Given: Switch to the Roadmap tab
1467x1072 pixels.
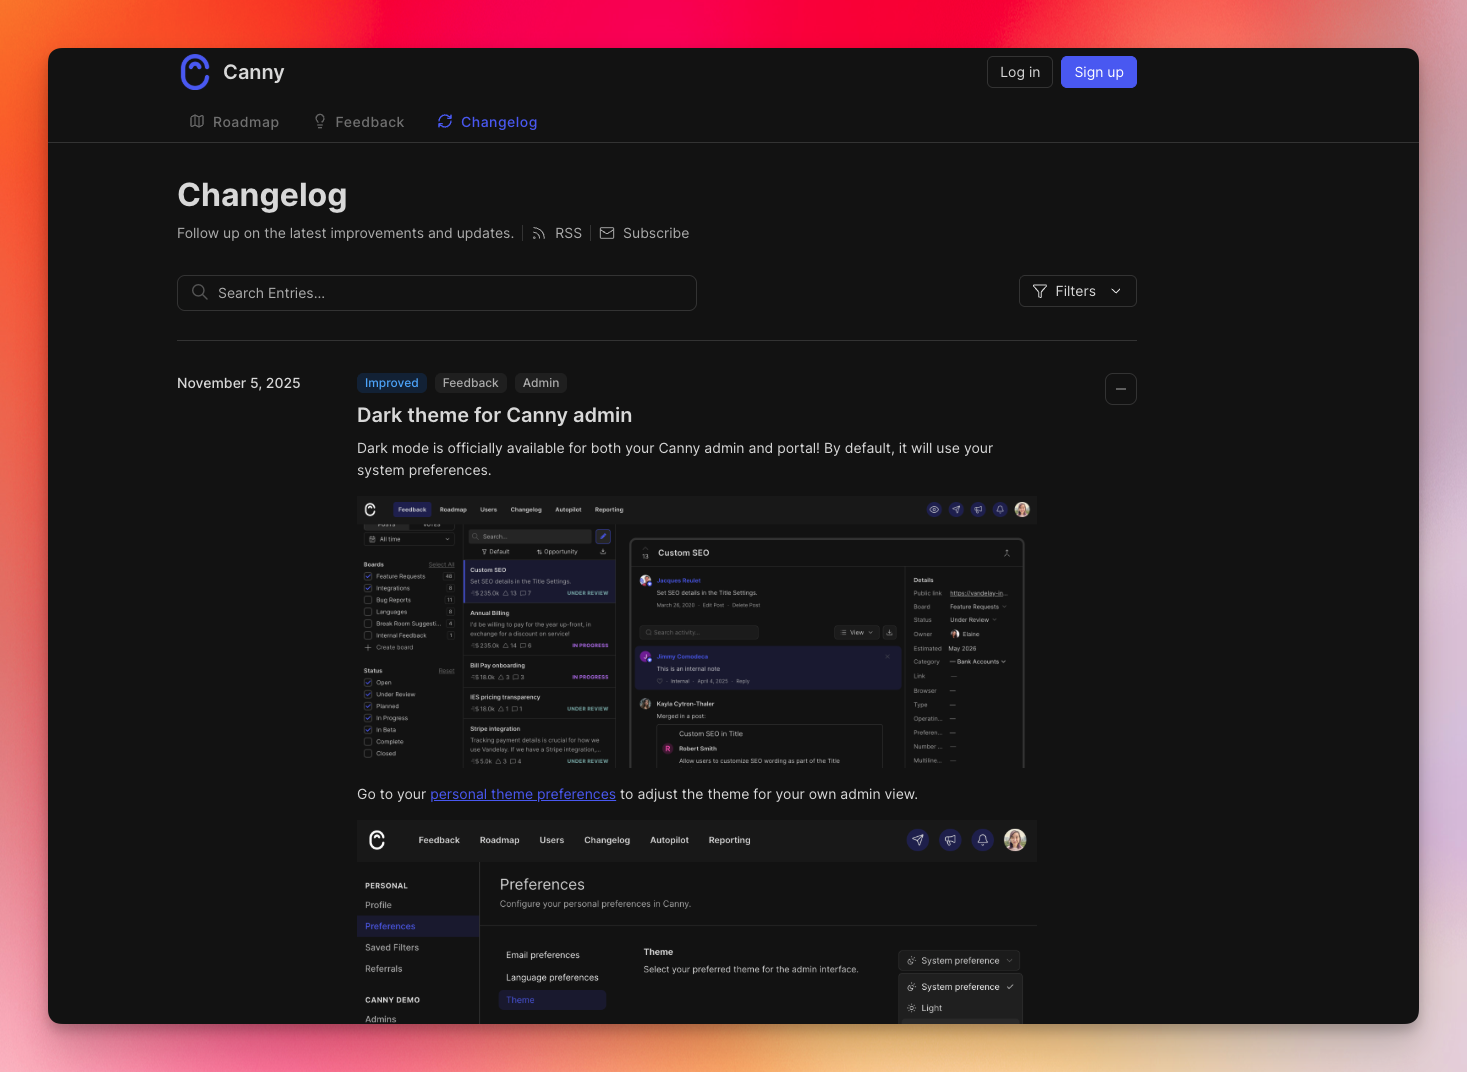Looking at the screenshot, I should [x=234, y=121].
